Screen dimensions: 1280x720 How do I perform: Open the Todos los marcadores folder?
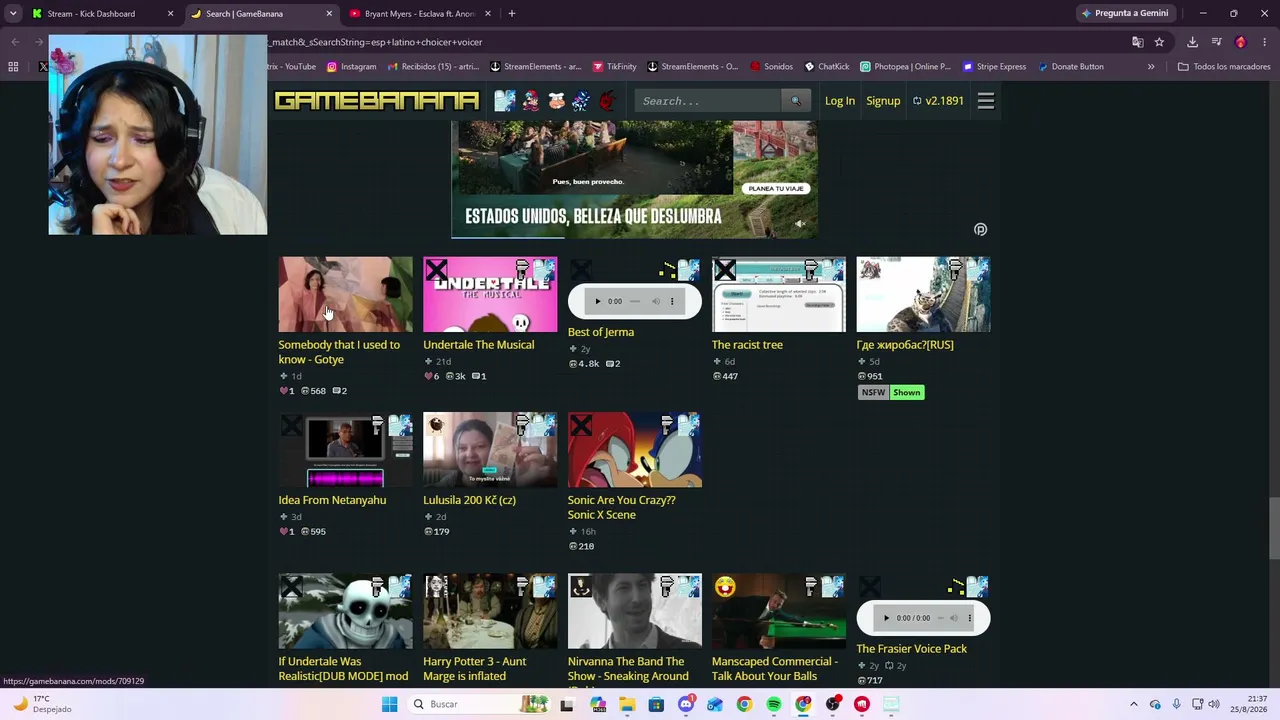pyautogui.click(x=1224, y=67)
